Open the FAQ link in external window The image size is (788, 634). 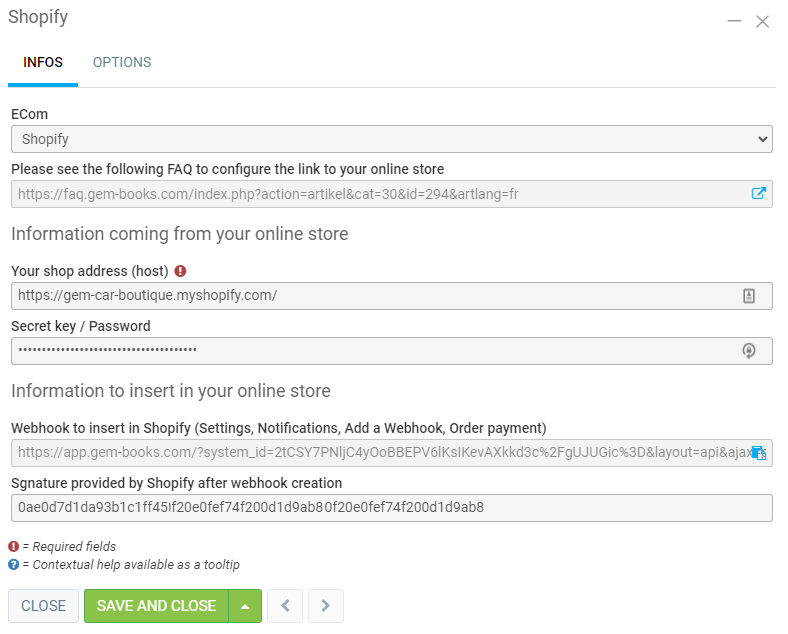click(x=758, y=194)
